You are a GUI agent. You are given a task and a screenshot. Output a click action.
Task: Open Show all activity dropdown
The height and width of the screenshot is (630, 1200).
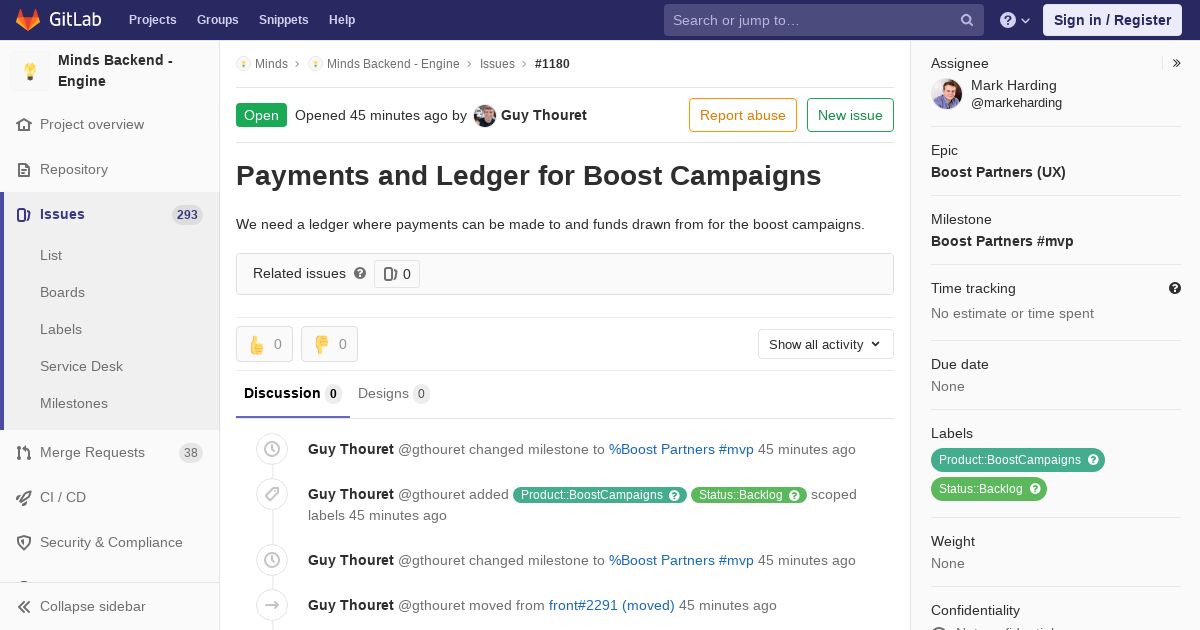[x=826, y=344]
